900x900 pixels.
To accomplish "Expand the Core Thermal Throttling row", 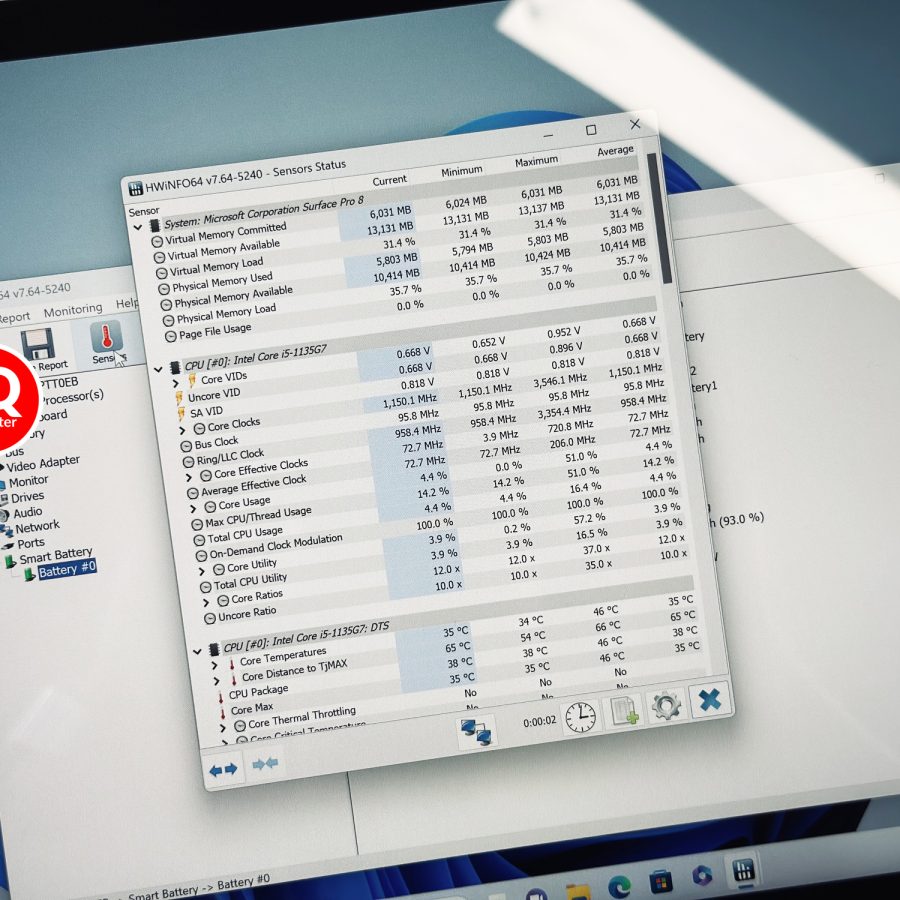I will pyautogui.click(x=223, y=728).
